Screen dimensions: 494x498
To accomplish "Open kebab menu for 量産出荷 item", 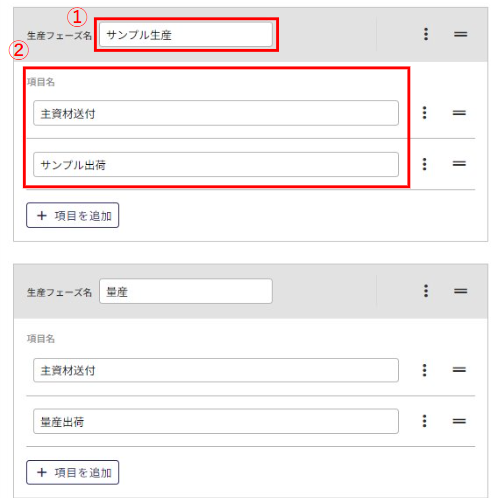I will point(424,421).
